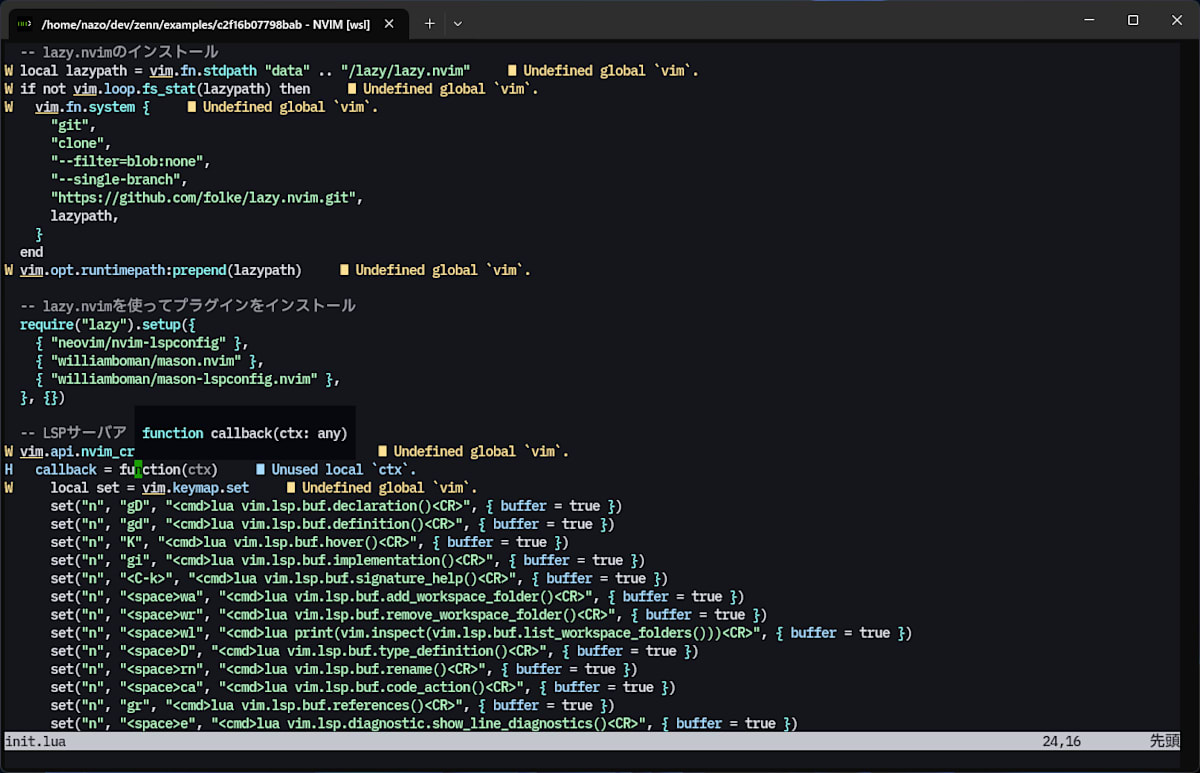Click the "gi" implementation keymap line
Image resolution: width=1200 pixels, height=773 pixels.
click(348, 560)
